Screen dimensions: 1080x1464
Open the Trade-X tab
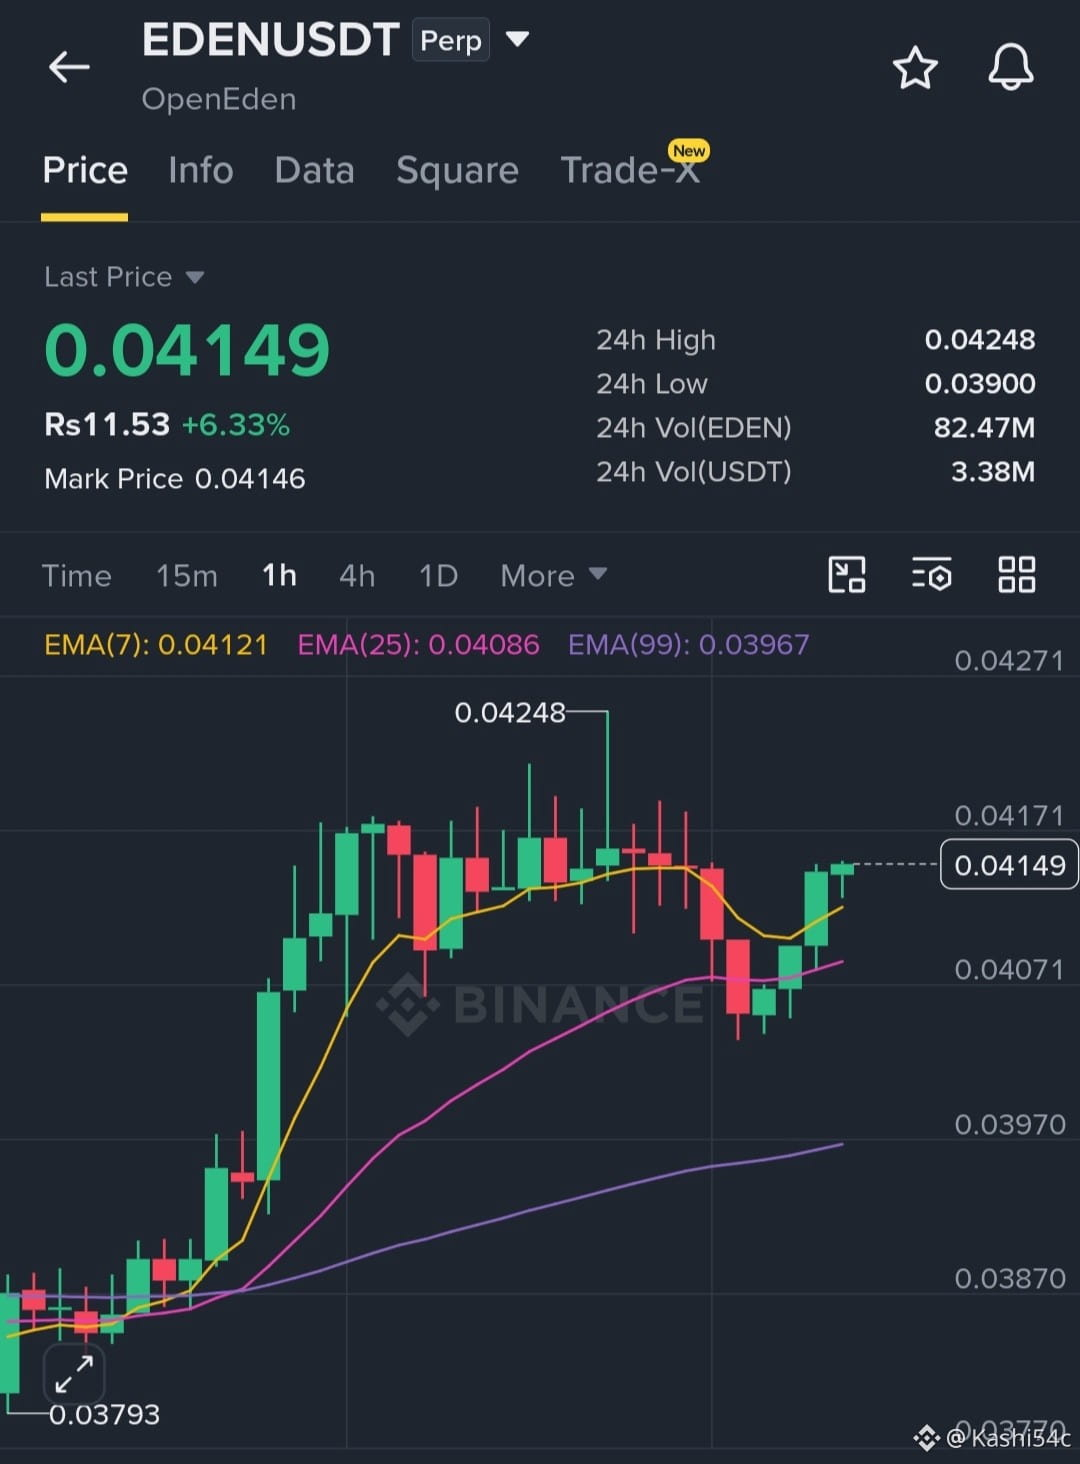click(629, 170)
